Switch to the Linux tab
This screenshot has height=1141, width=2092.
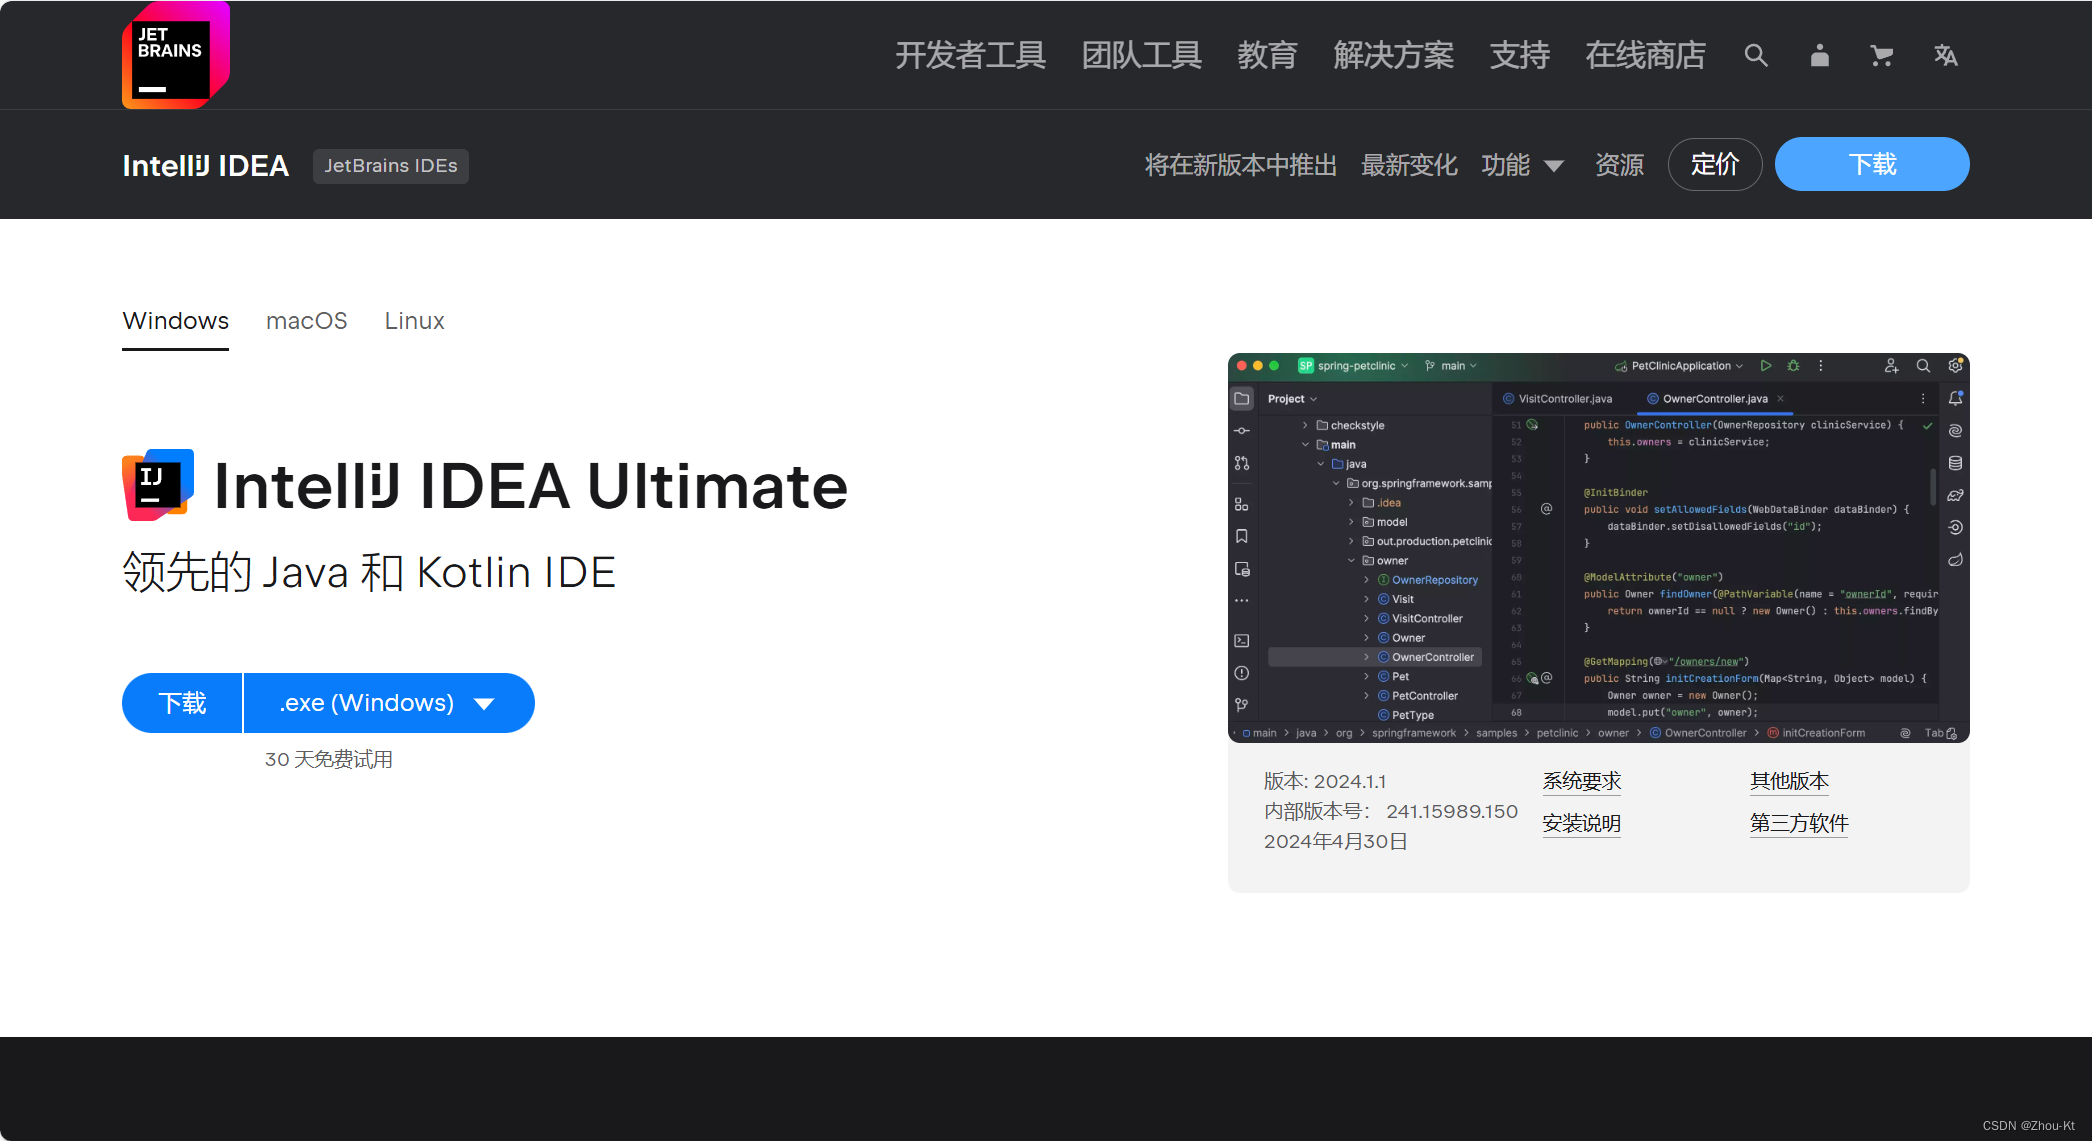click(x=414, y=321)
